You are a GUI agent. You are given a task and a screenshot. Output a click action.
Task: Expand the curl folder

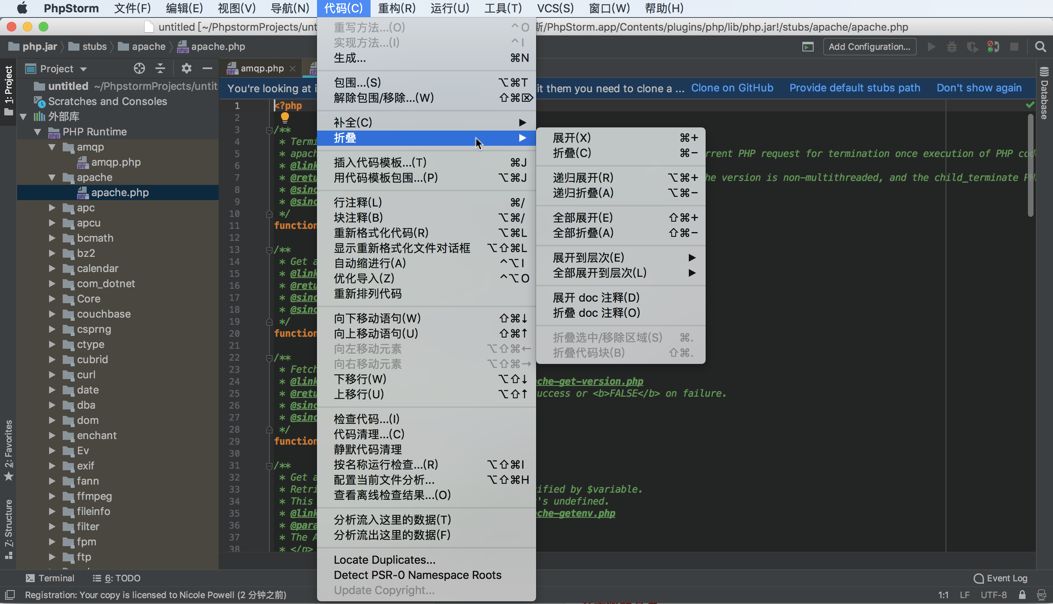(x=52, y=374)
